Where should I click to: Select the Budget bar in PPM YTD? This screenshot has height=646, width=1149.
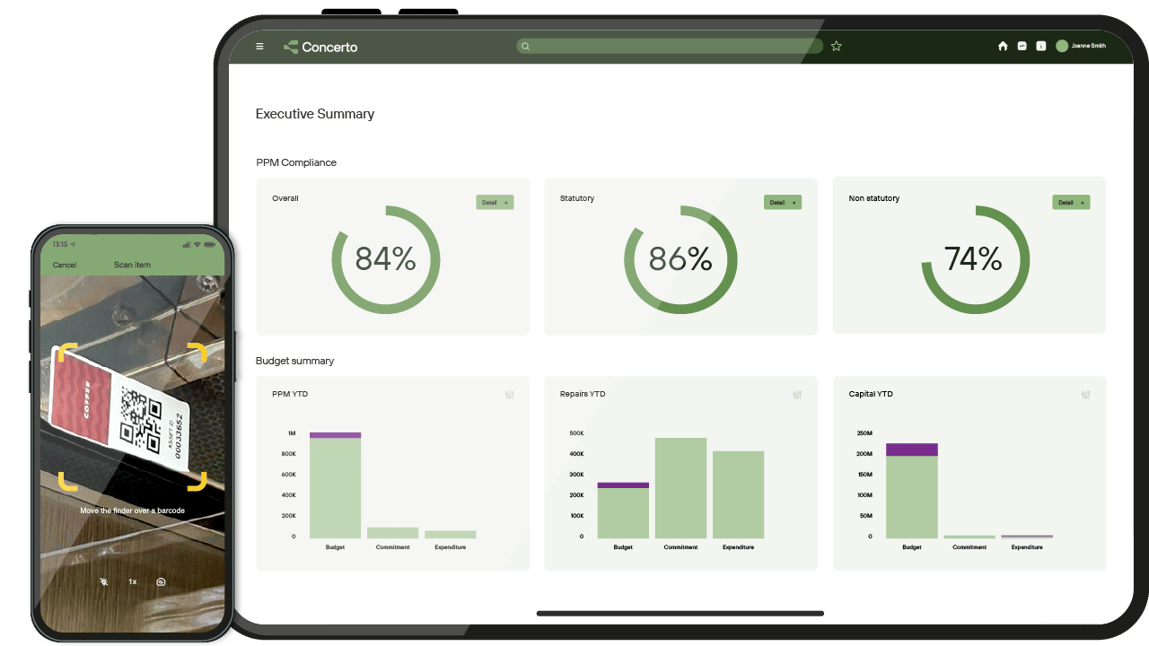click(335, 488)
